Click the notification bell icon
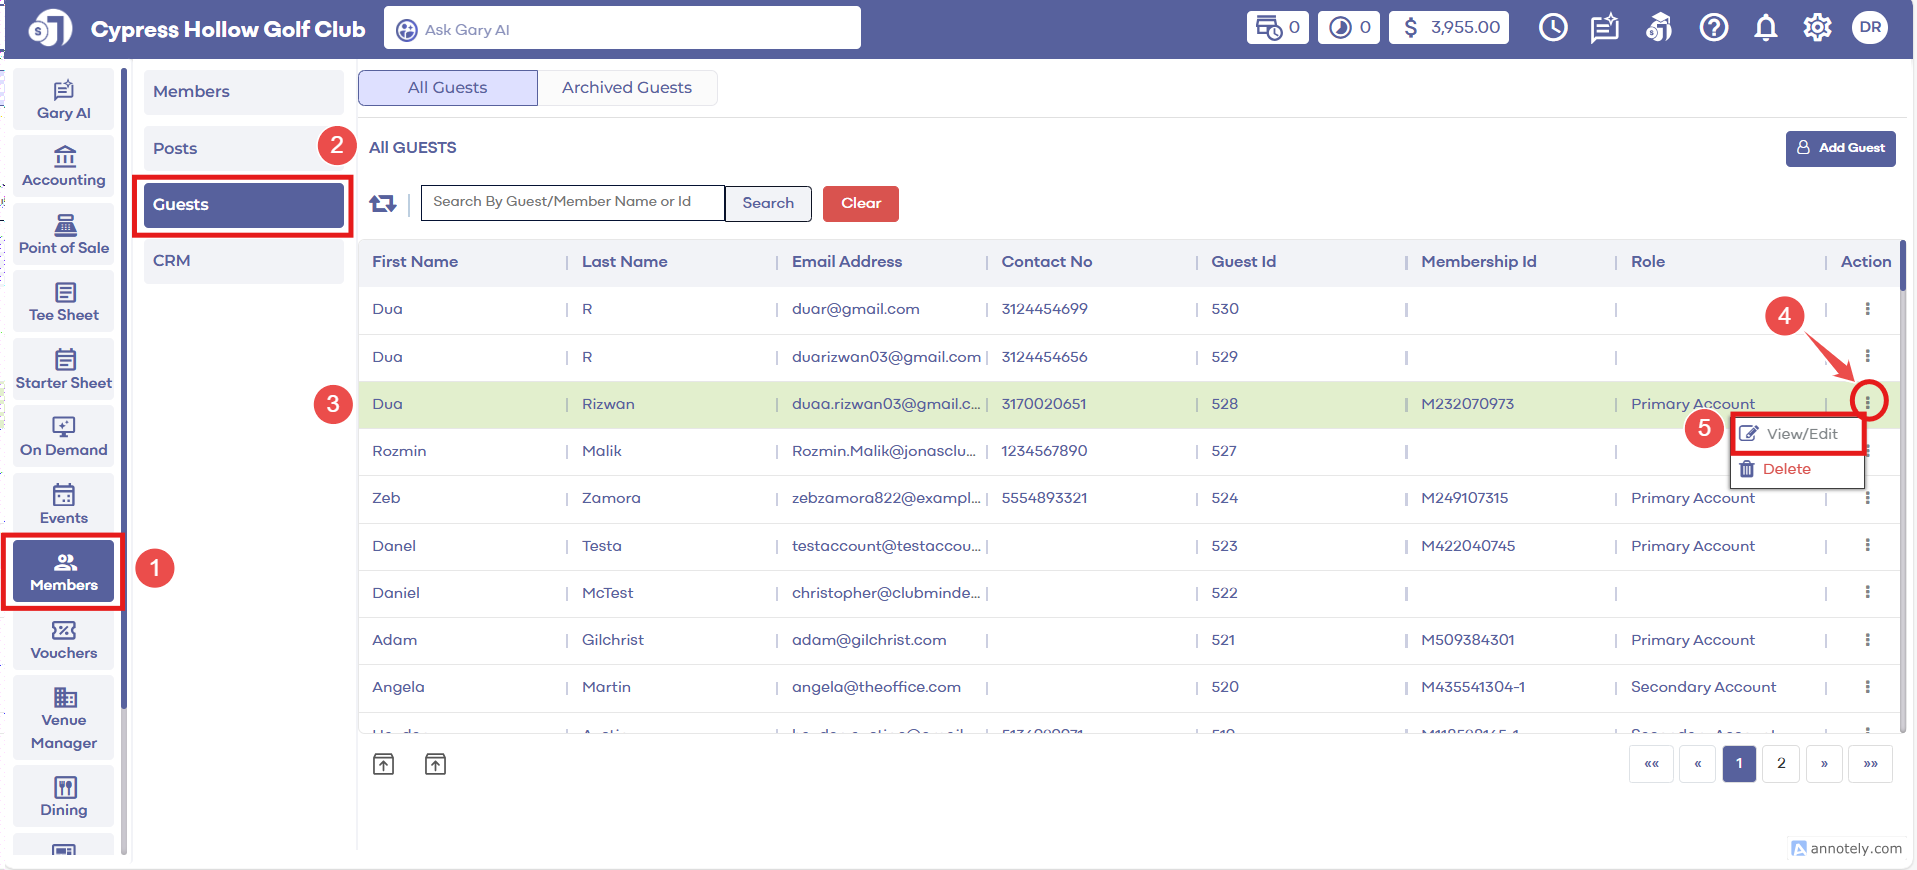Image resolution: width=1917 pixels, height=870 pixels. 1766,28
